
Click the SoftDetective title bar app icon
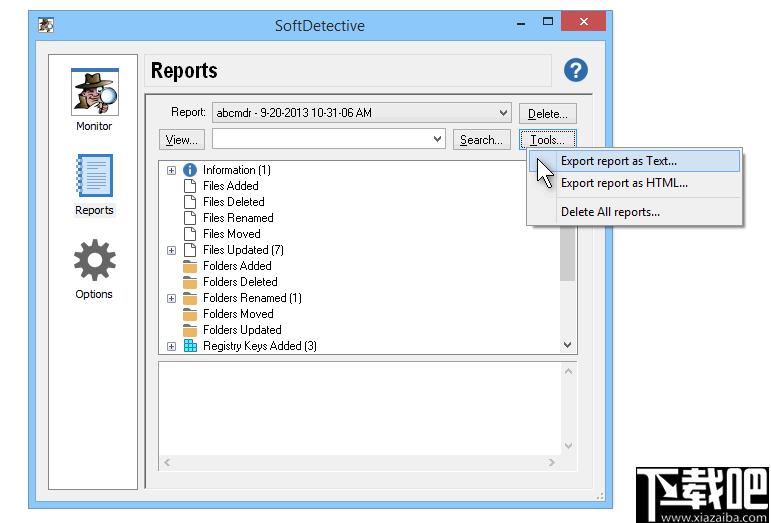[46, 25]
